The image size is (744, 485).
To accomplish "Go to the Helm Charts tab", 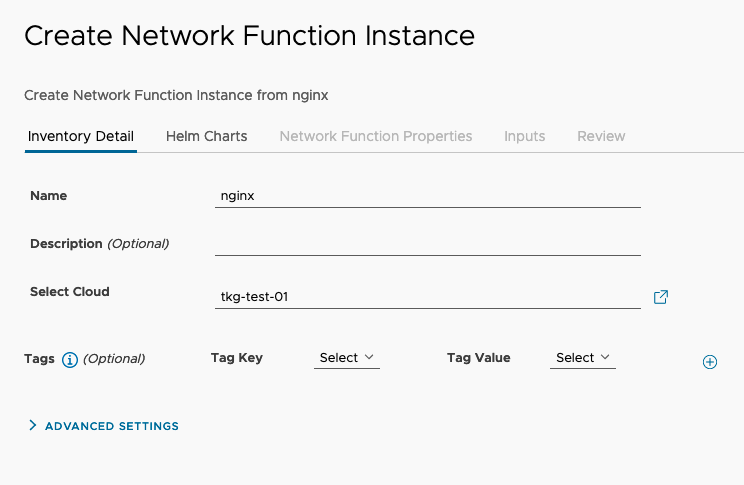I will [206, 137].
